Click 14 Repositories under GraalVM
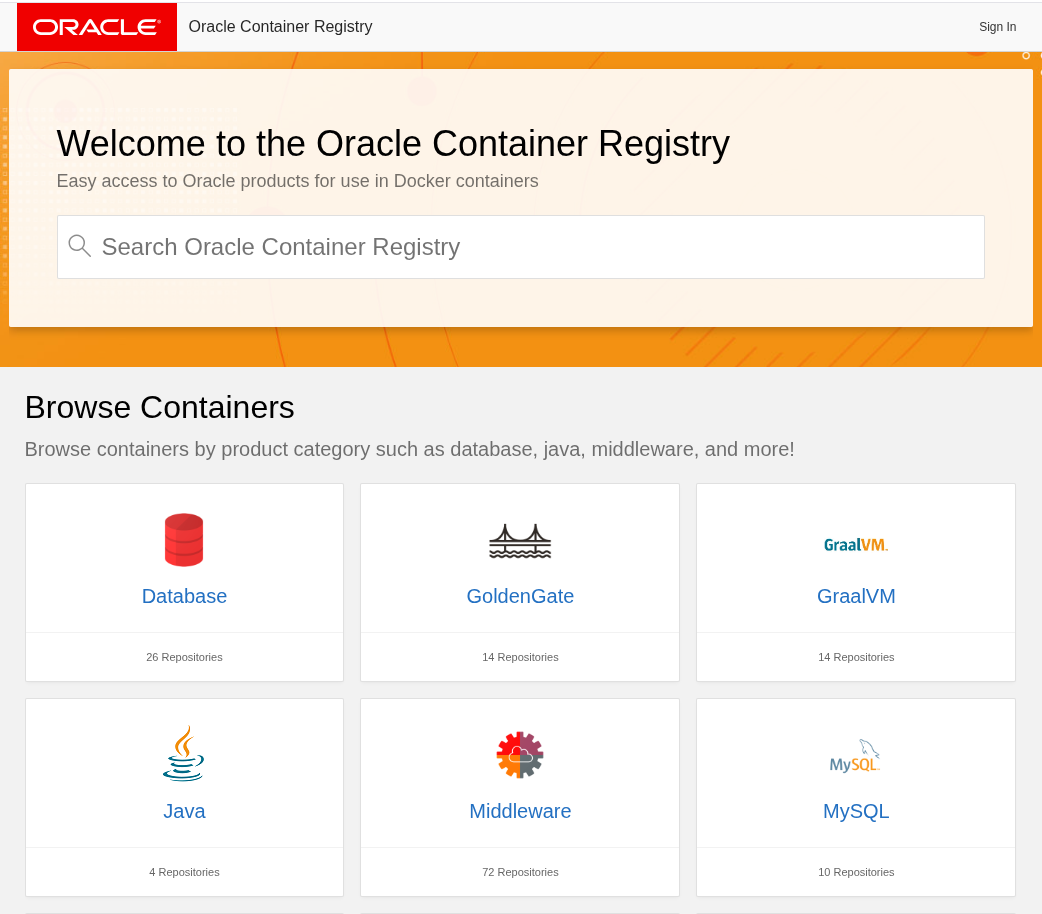The image size is (1042, 914). pos(856,657)
